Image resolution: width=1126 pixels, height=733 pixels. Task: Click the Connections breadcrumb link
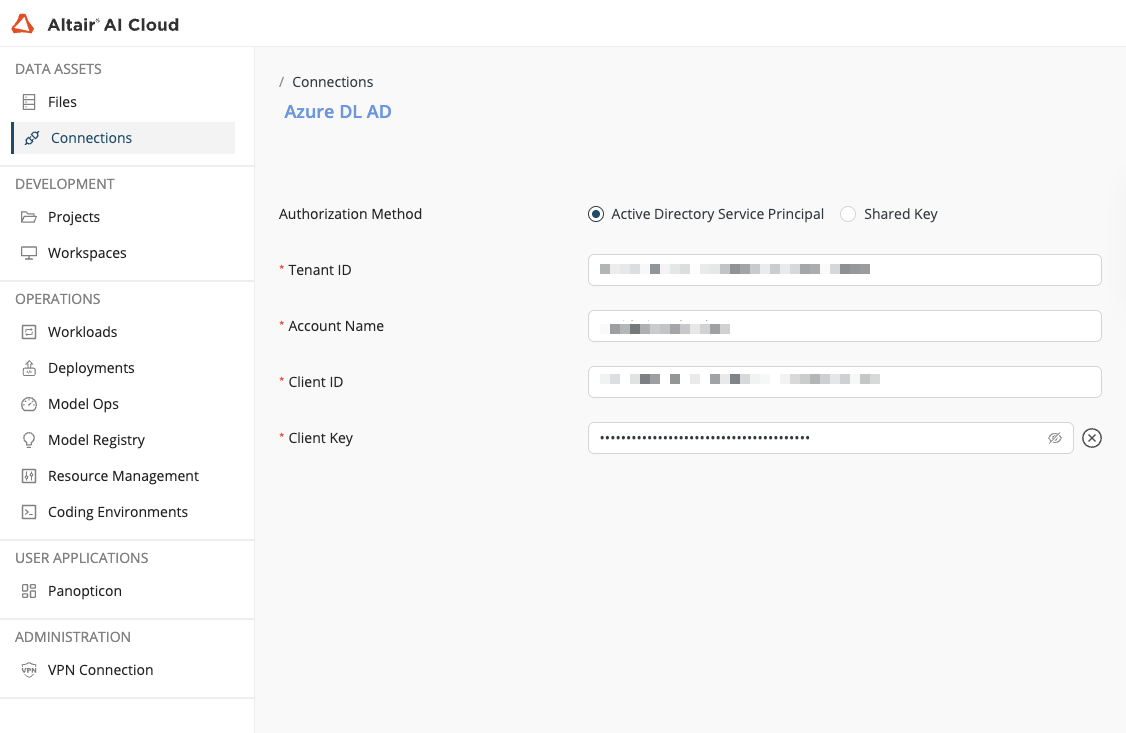point(332,82)
